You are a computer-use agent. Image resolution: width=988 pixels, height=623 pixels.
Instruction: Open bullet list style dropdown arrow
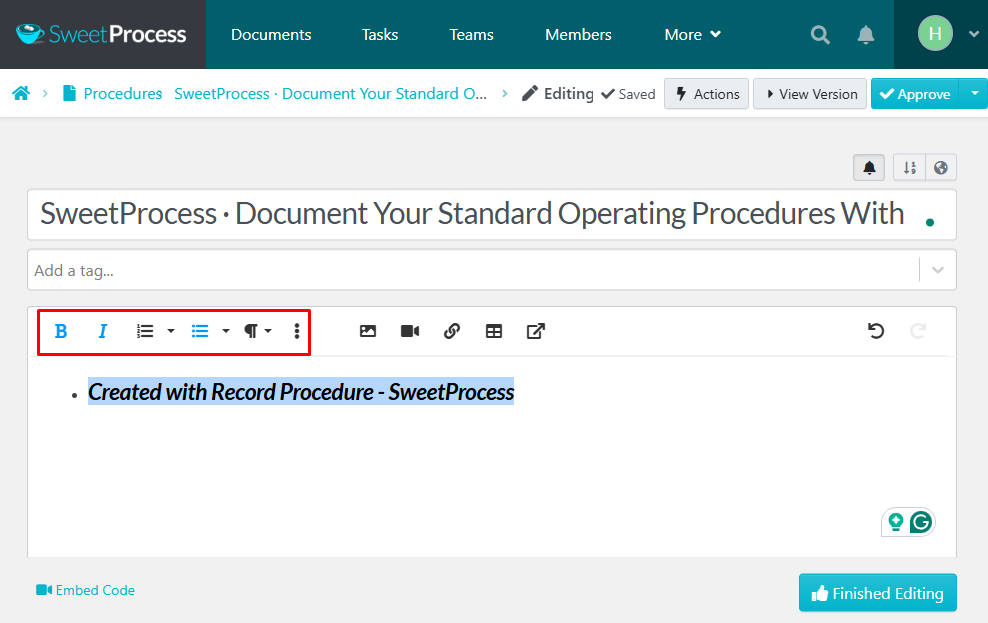(226, 331)
